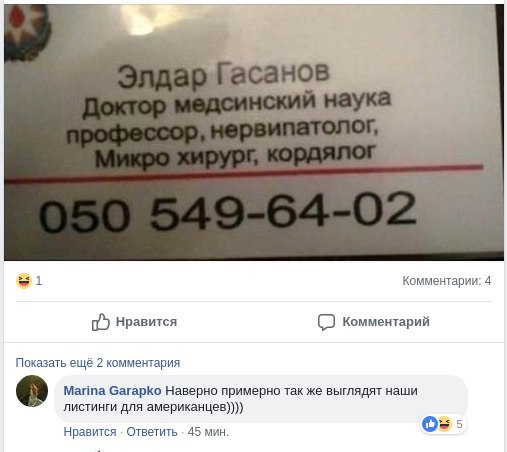507x452 pixels.
Task: Click the thumbs-up icon of the post's Нравится button
Action: pyautogui.click(x=101, y=322)
